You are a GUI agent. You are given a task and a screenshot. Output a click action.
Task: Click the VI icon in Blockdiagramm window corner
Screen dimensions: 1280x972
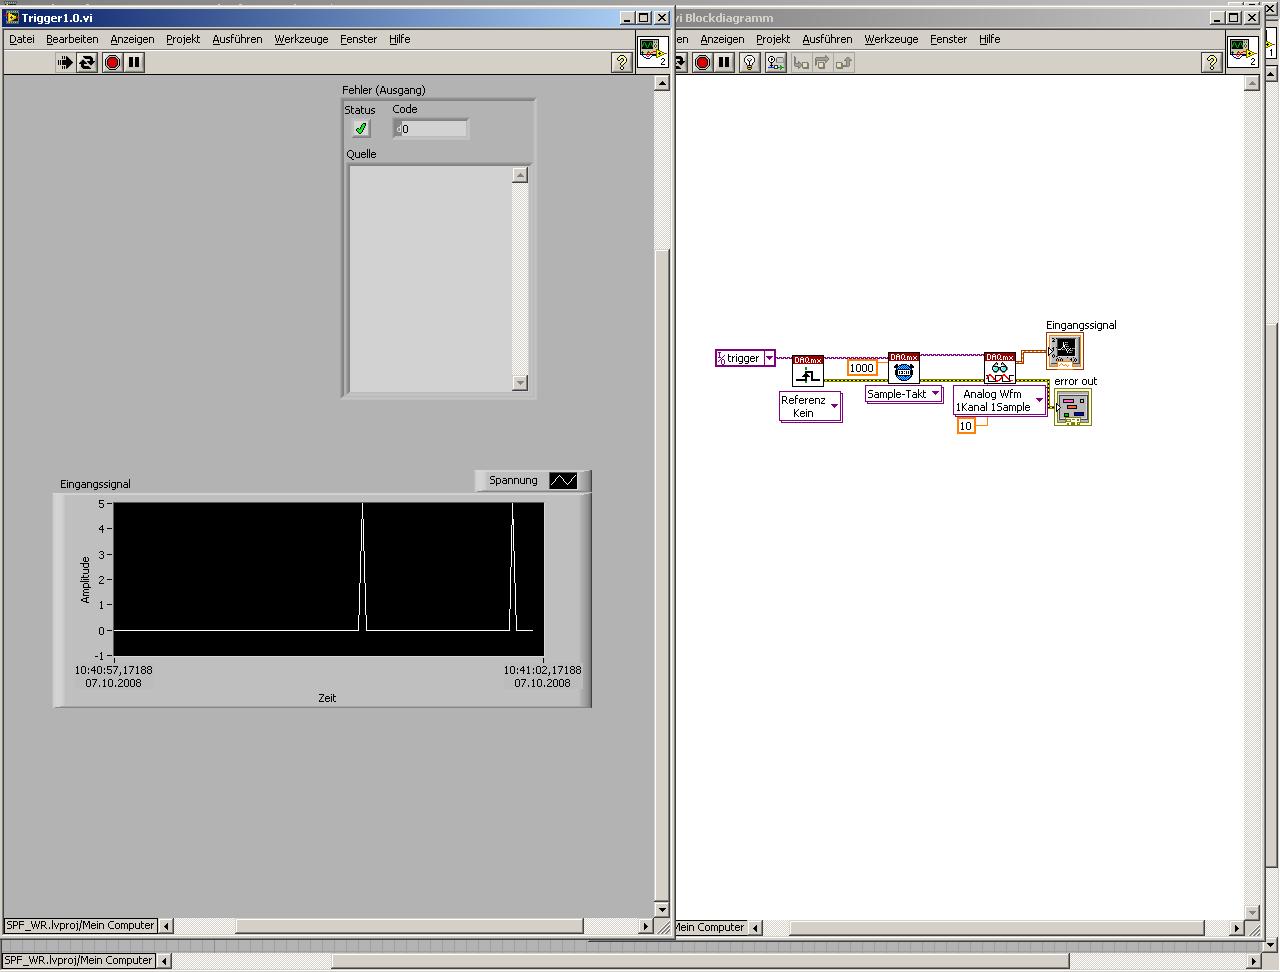coord(1243,52)
